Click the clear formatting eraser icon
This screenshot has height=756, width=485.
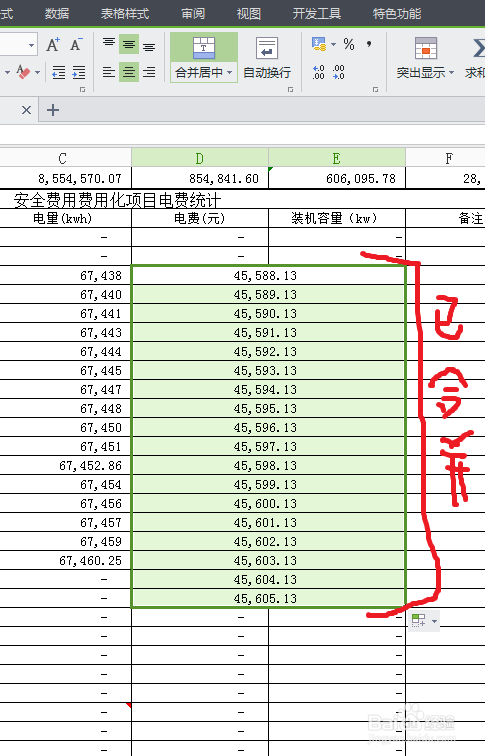click(x=23, y=72)
